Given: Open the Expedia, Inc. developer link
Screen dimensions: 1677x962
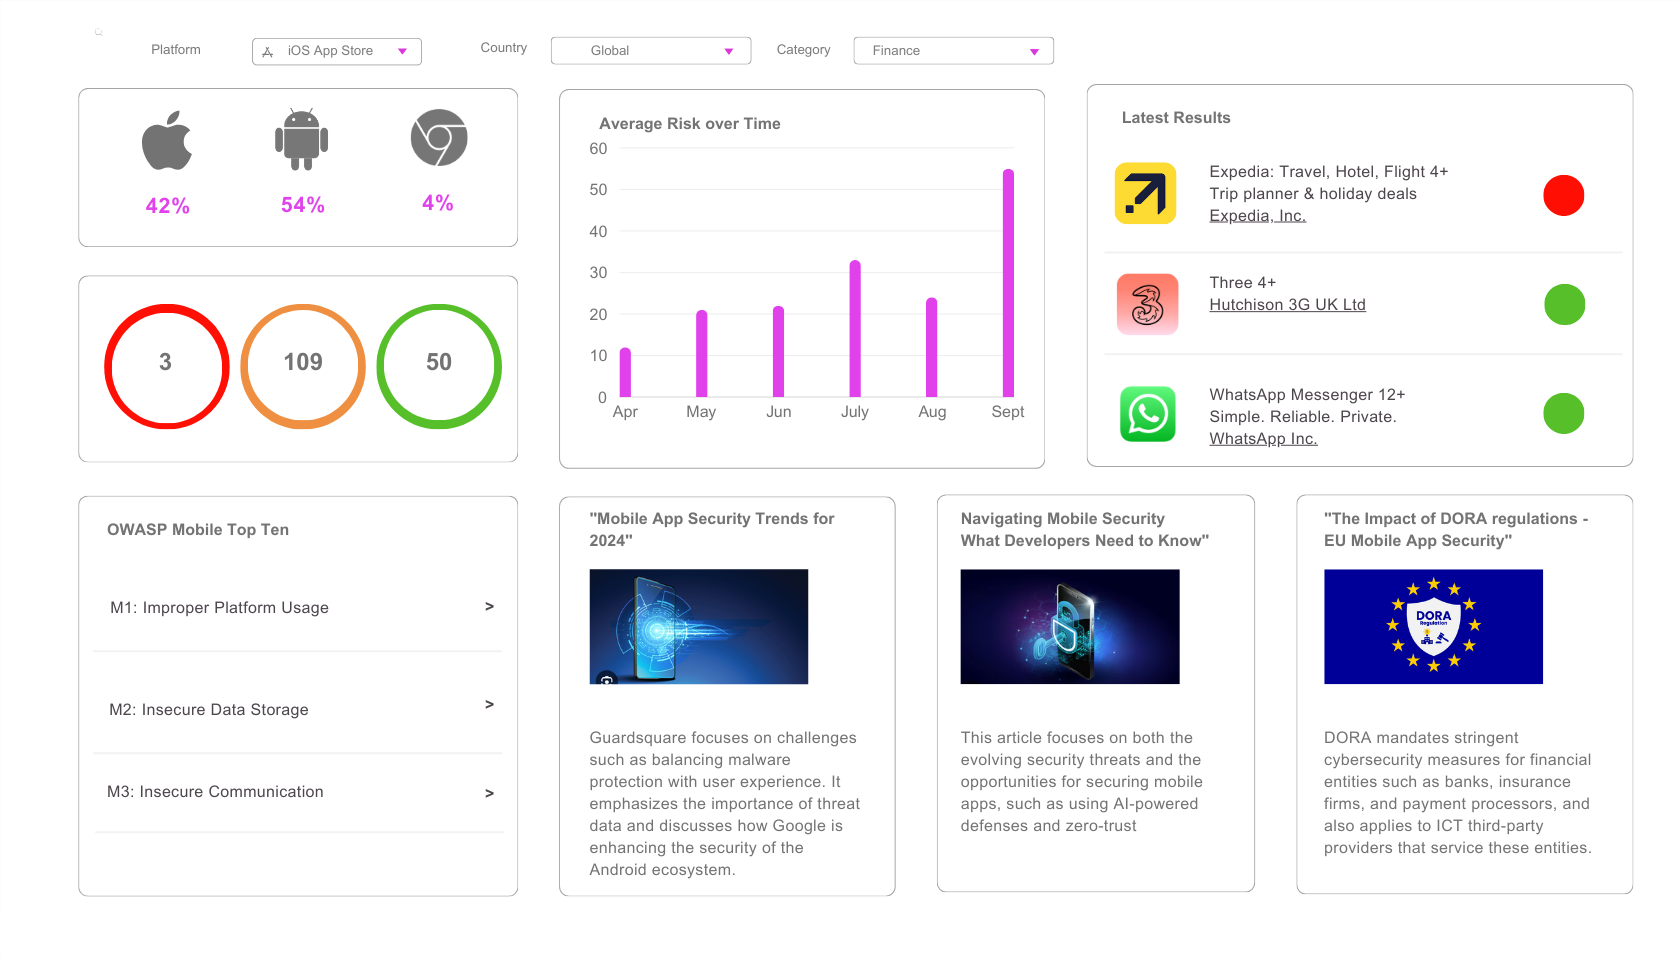Looking at the screenshot, I should pyautogui.click(x=1258, y=216).
